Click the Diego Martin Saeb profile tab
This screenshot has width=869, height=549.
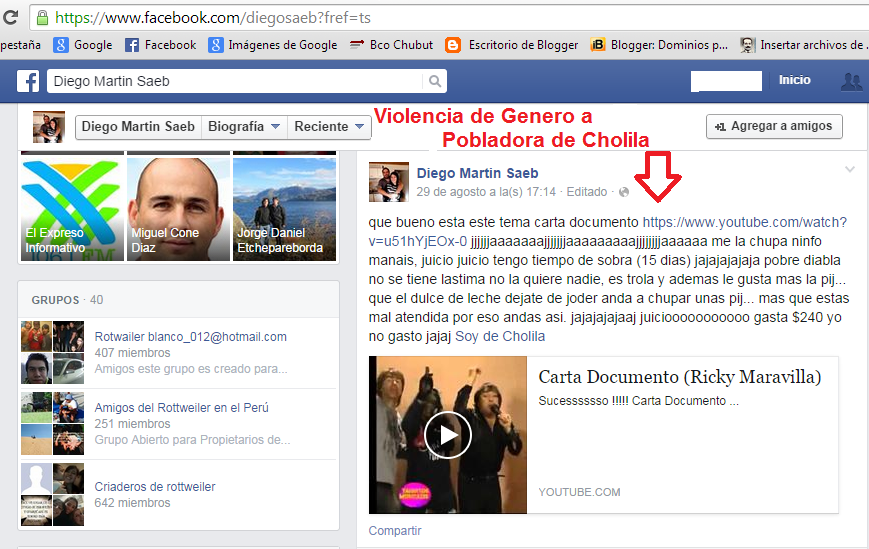(x=139, y=127)
